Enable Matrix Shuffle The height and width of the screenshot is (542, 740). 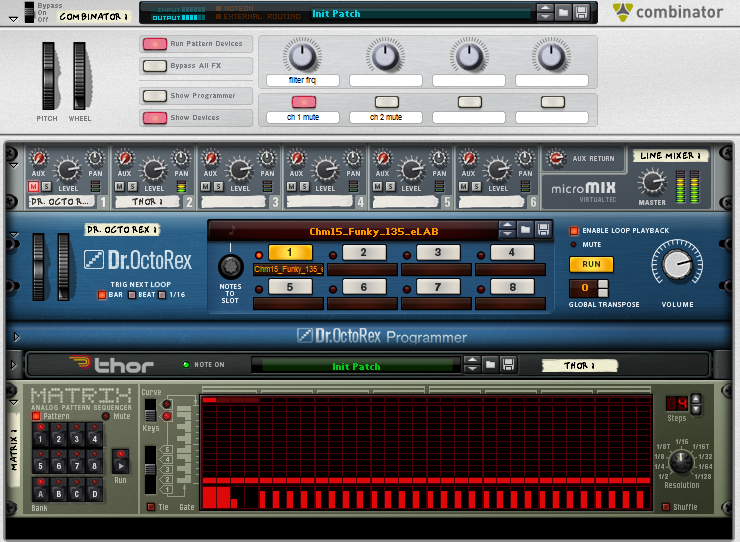point(666,507)
